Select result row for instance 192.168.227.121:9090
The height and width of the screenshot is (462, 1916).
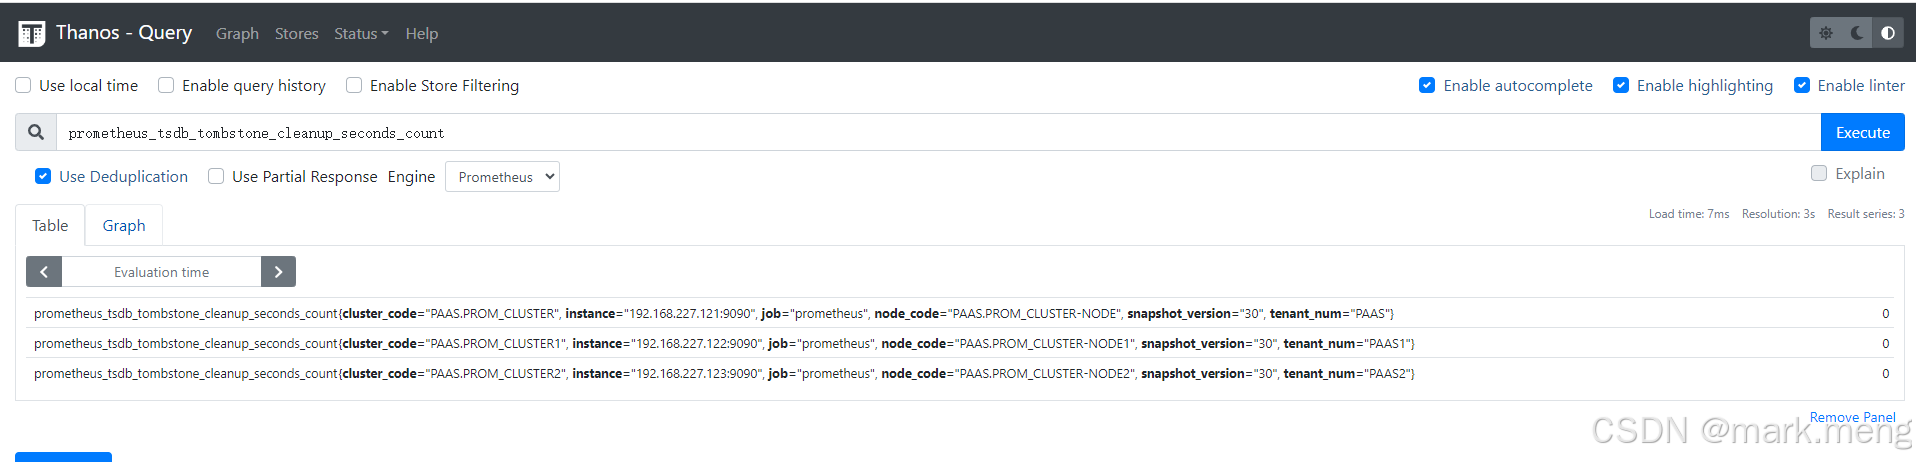(960, 313)
